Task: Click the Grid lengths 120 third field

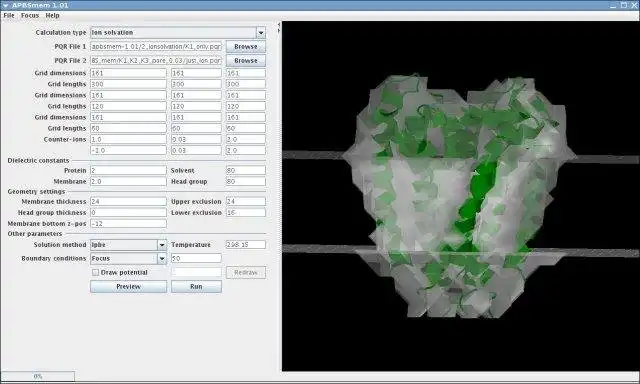Action: (246, 106)
